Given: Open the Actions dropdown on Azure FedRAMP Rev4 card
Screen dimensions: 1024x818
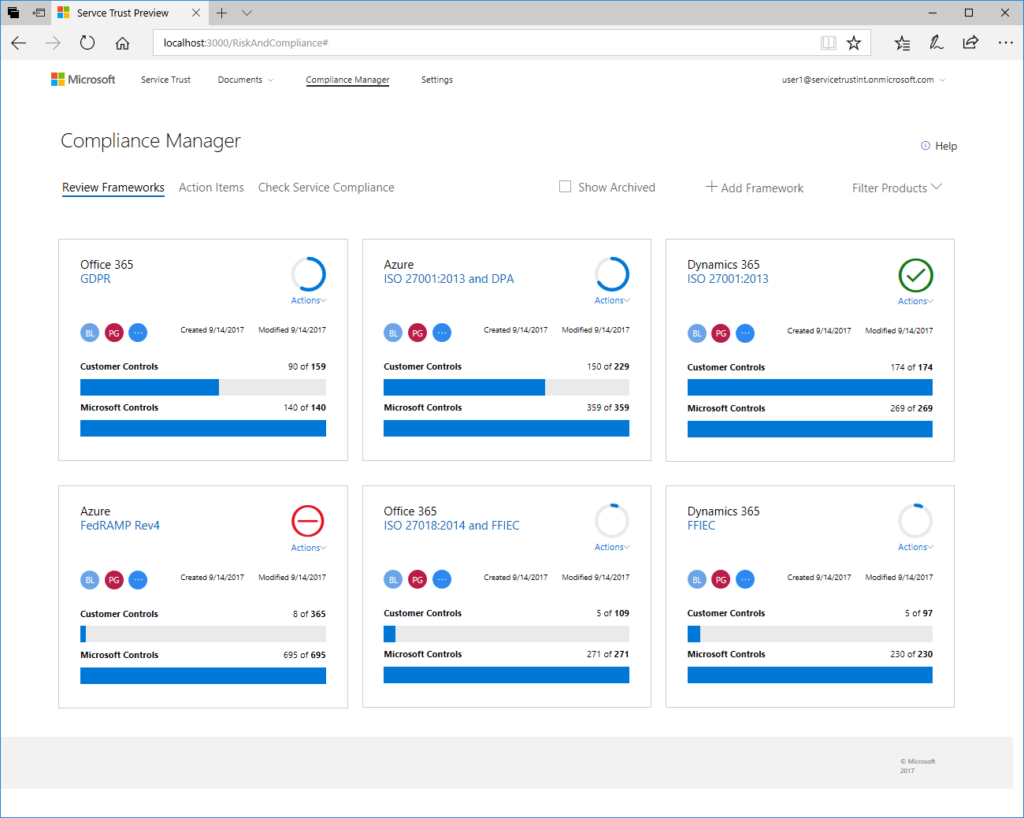Looking at the screenshot, I should [307, 547].
